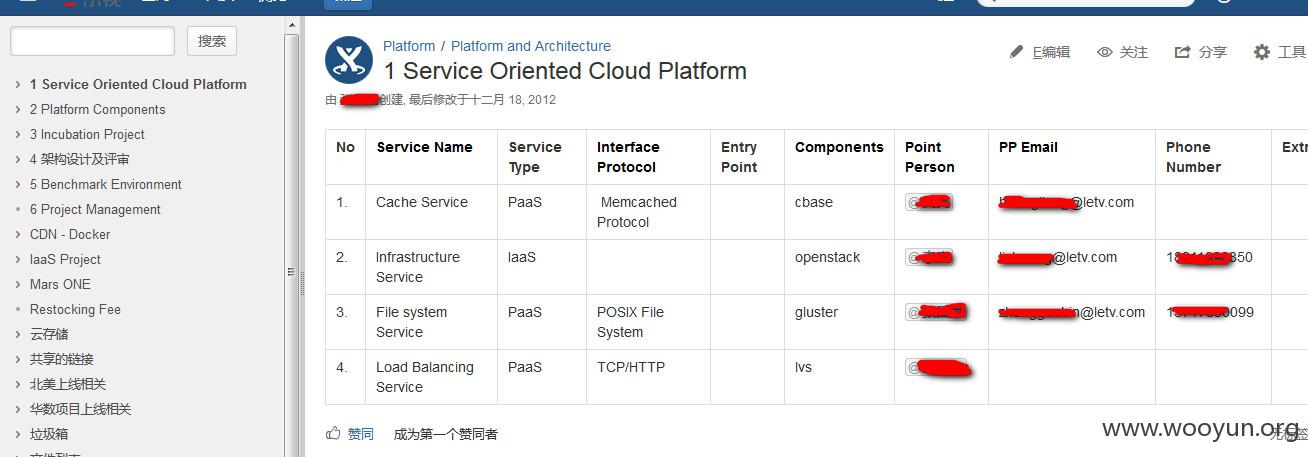
Task: Open 'Restocking Fee' page link
Action: point(75,310)
